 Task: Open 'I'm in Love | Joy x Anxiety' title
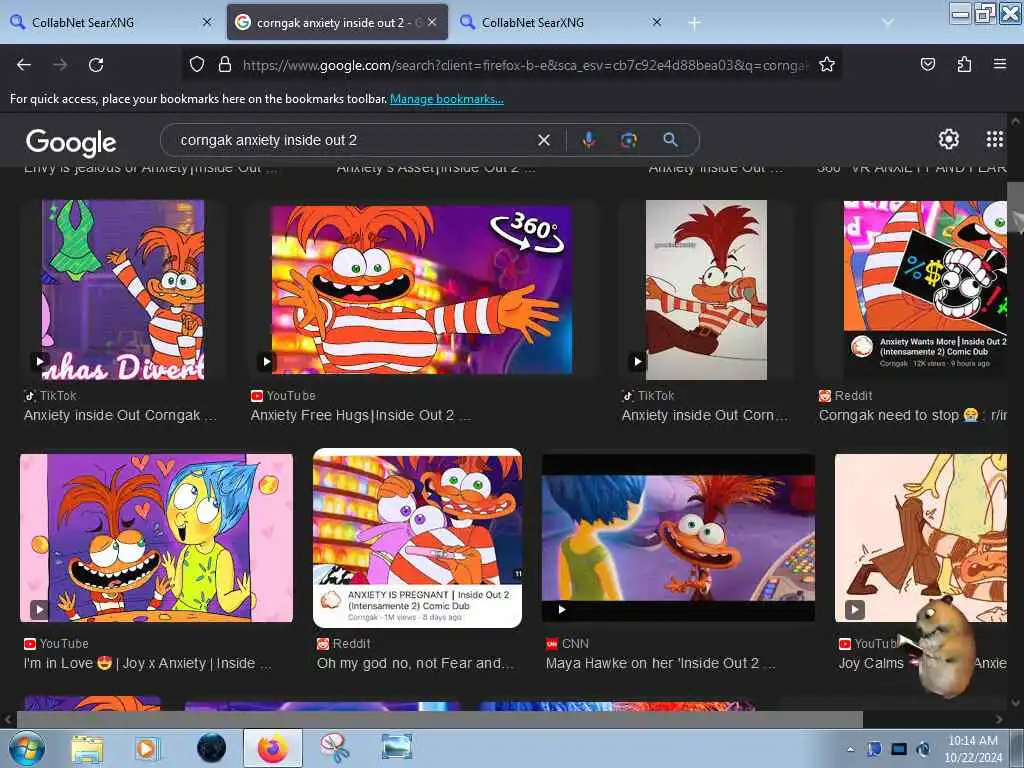147,664
